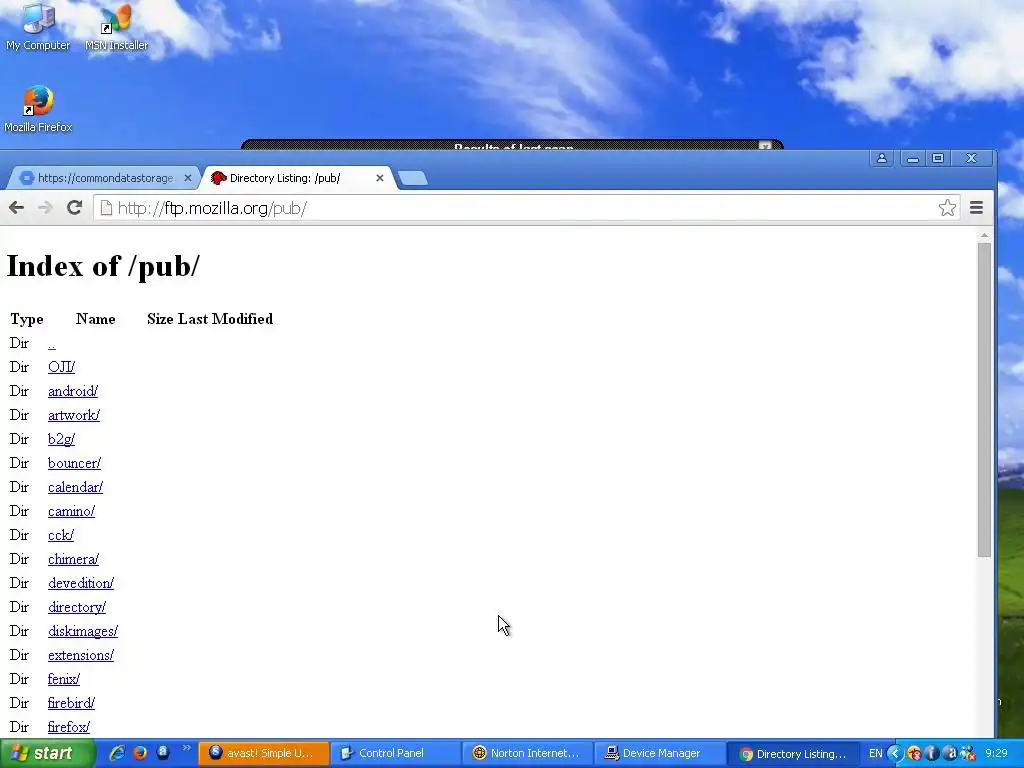This screenshot has height=768, width=1024.
Task: Click the 'Name' column header
Action: point(95,319)
